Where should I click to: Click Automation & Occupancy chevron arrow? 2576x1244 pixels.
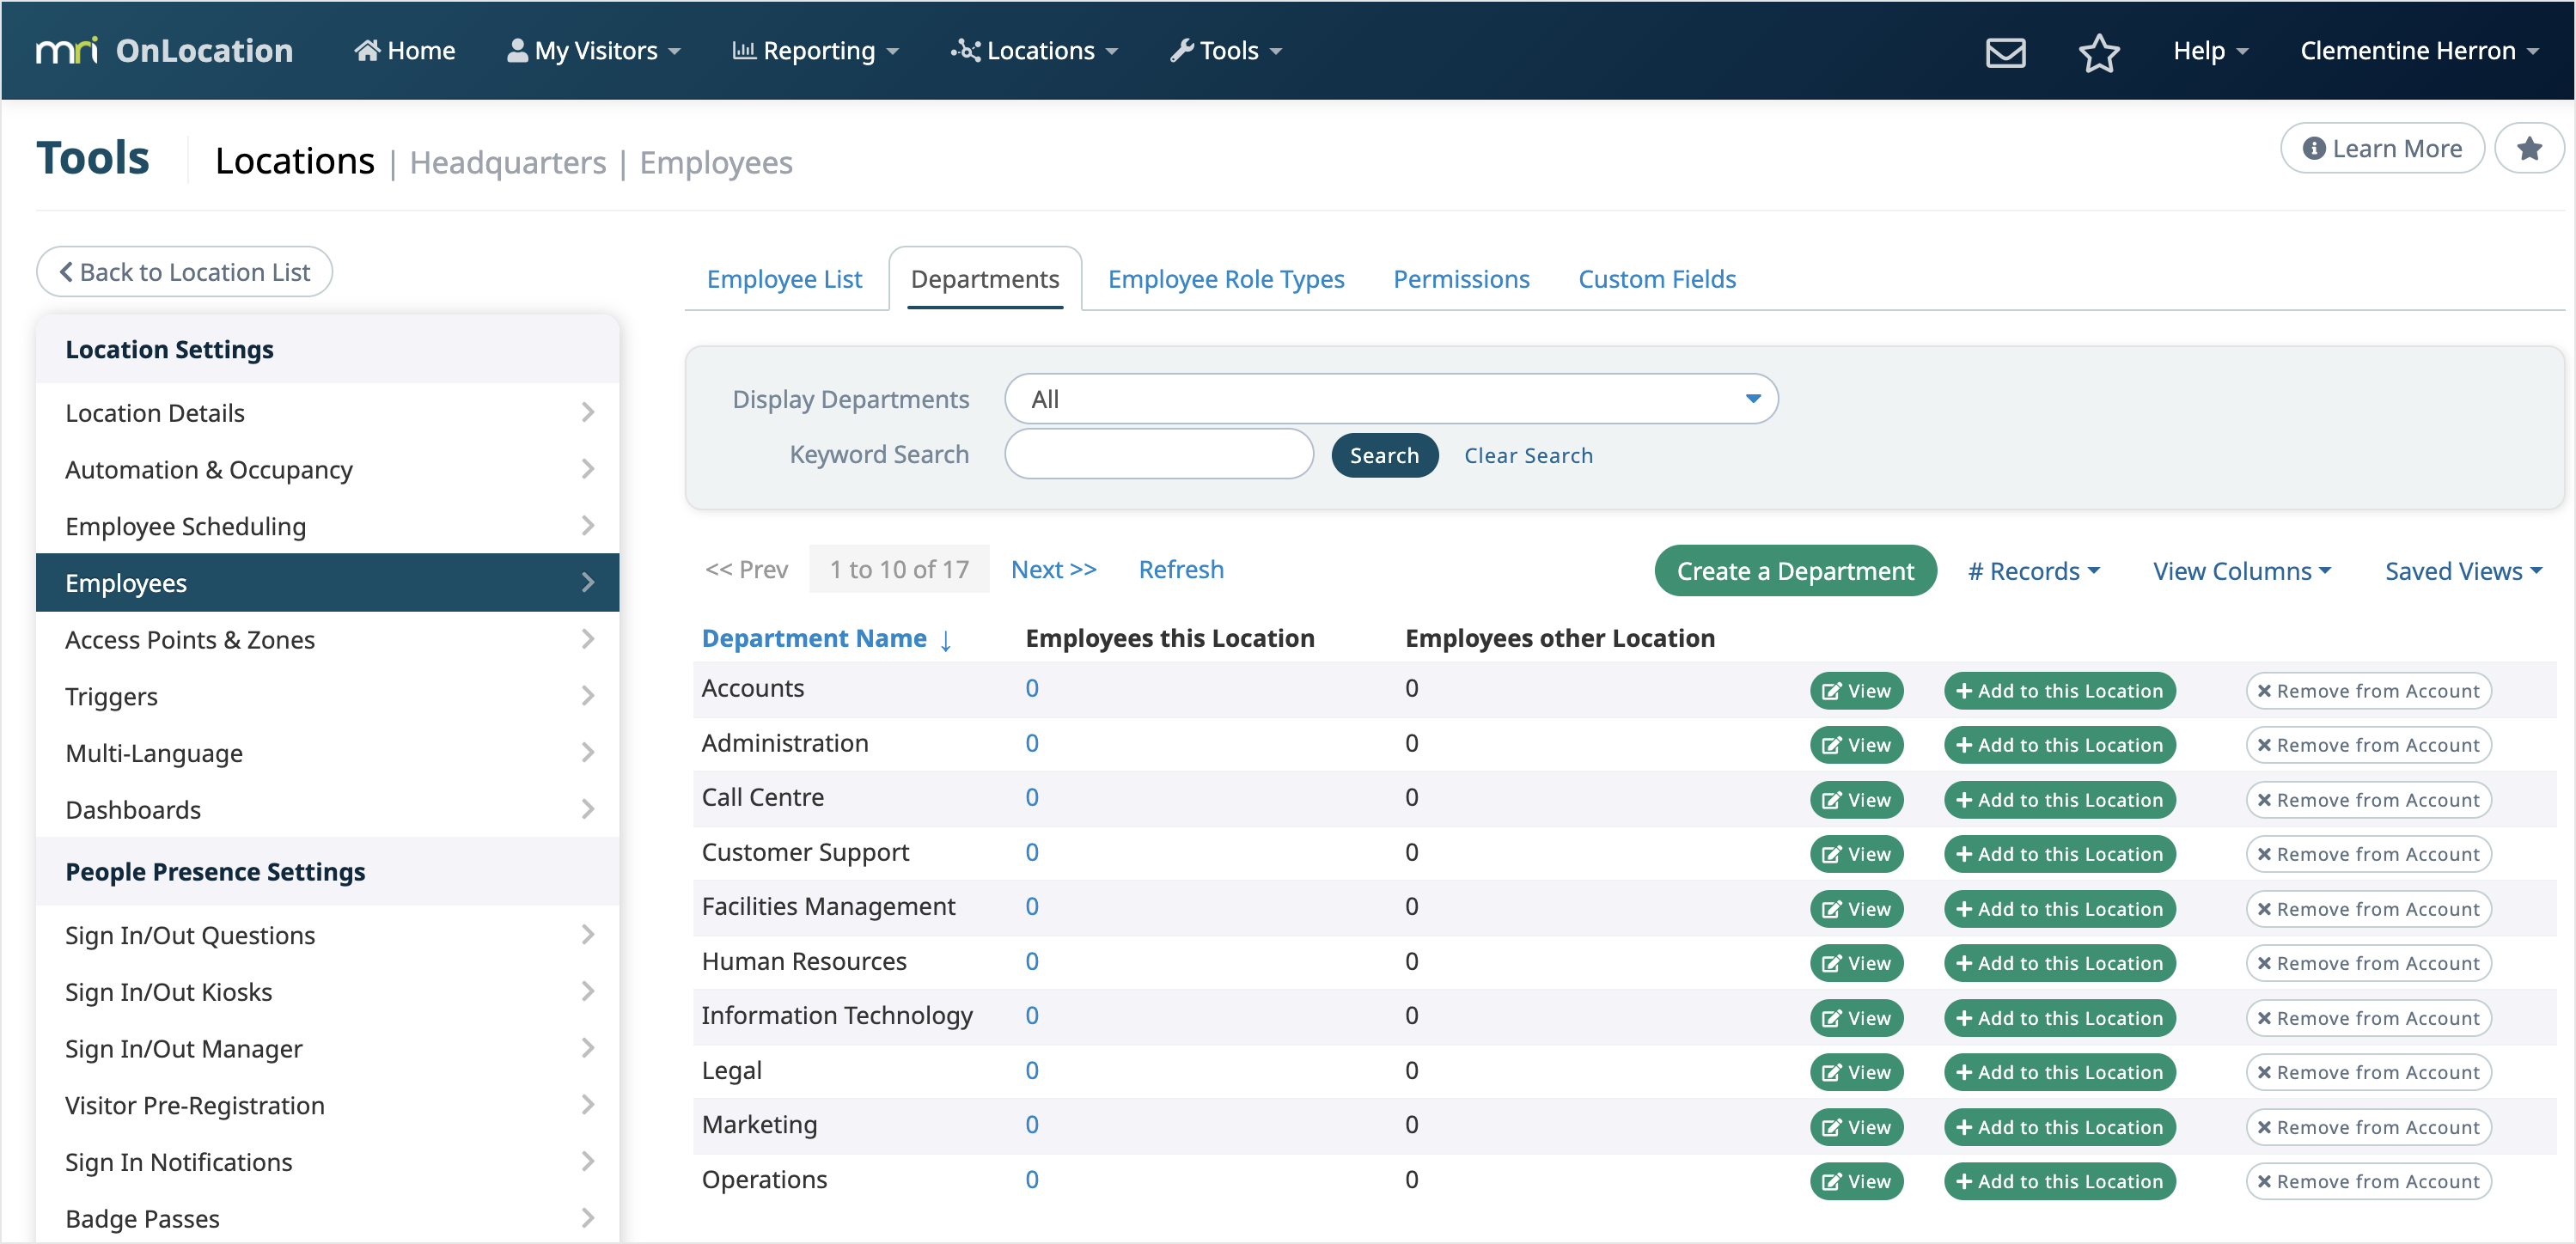tap(588, 469)
